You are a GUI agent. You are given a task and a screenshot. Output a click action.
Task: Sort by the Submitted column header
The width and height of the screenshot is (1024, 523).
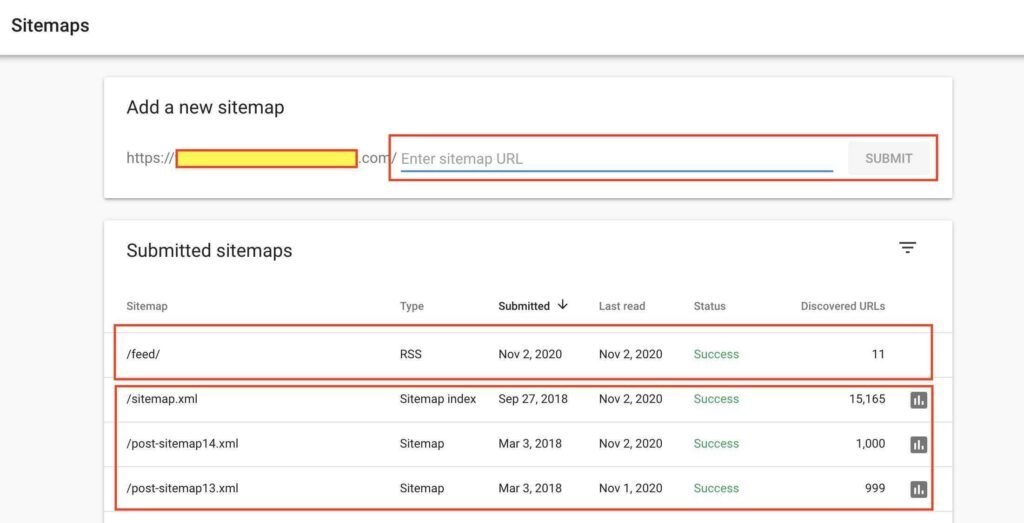(x=524, y=306)
